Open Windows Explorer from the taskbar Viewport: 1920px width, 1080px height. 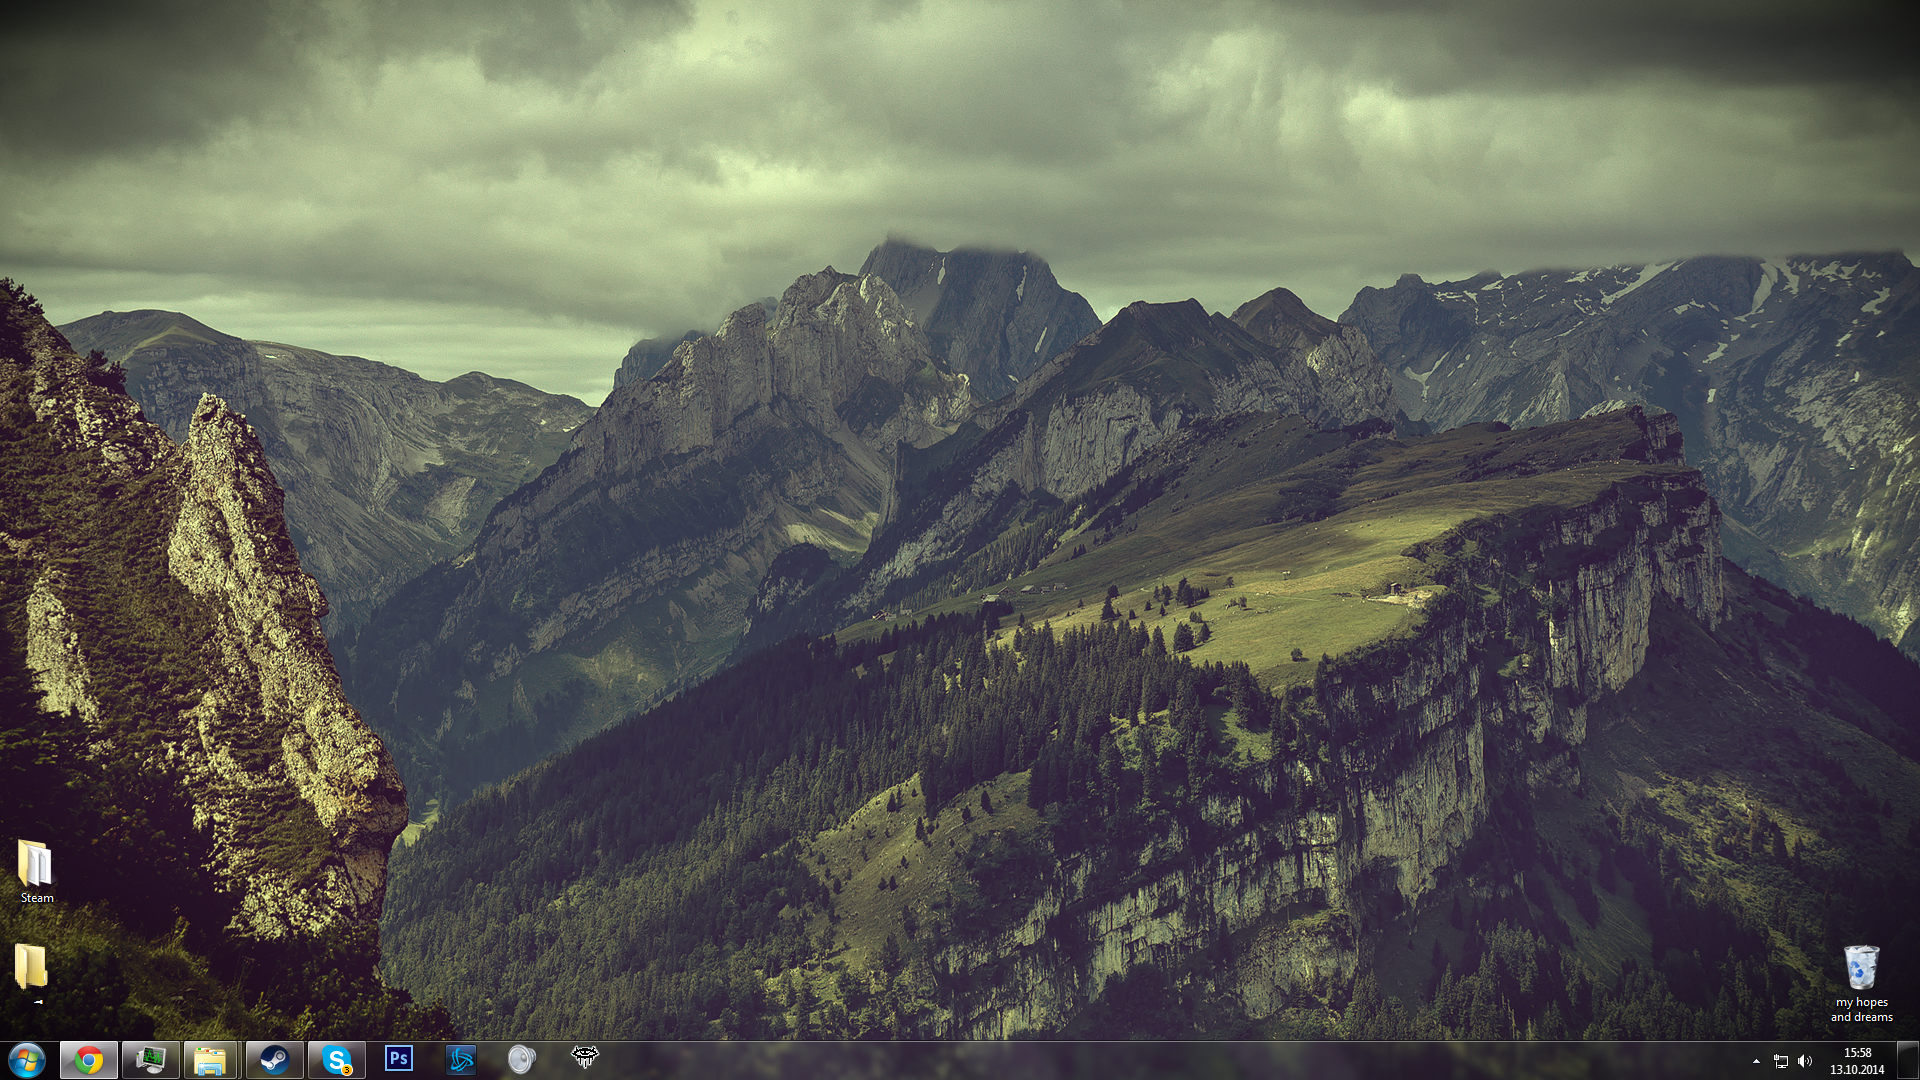(210, 1060)
